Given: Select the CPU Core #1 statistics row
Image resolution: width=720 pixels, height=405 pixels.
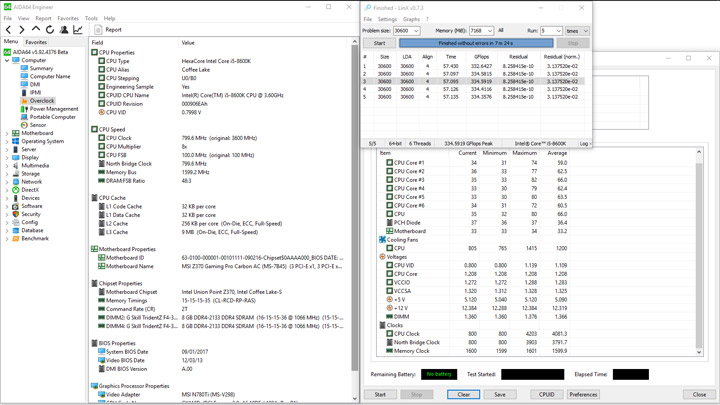Looking at the screenshot, I should tap(473, 163).
